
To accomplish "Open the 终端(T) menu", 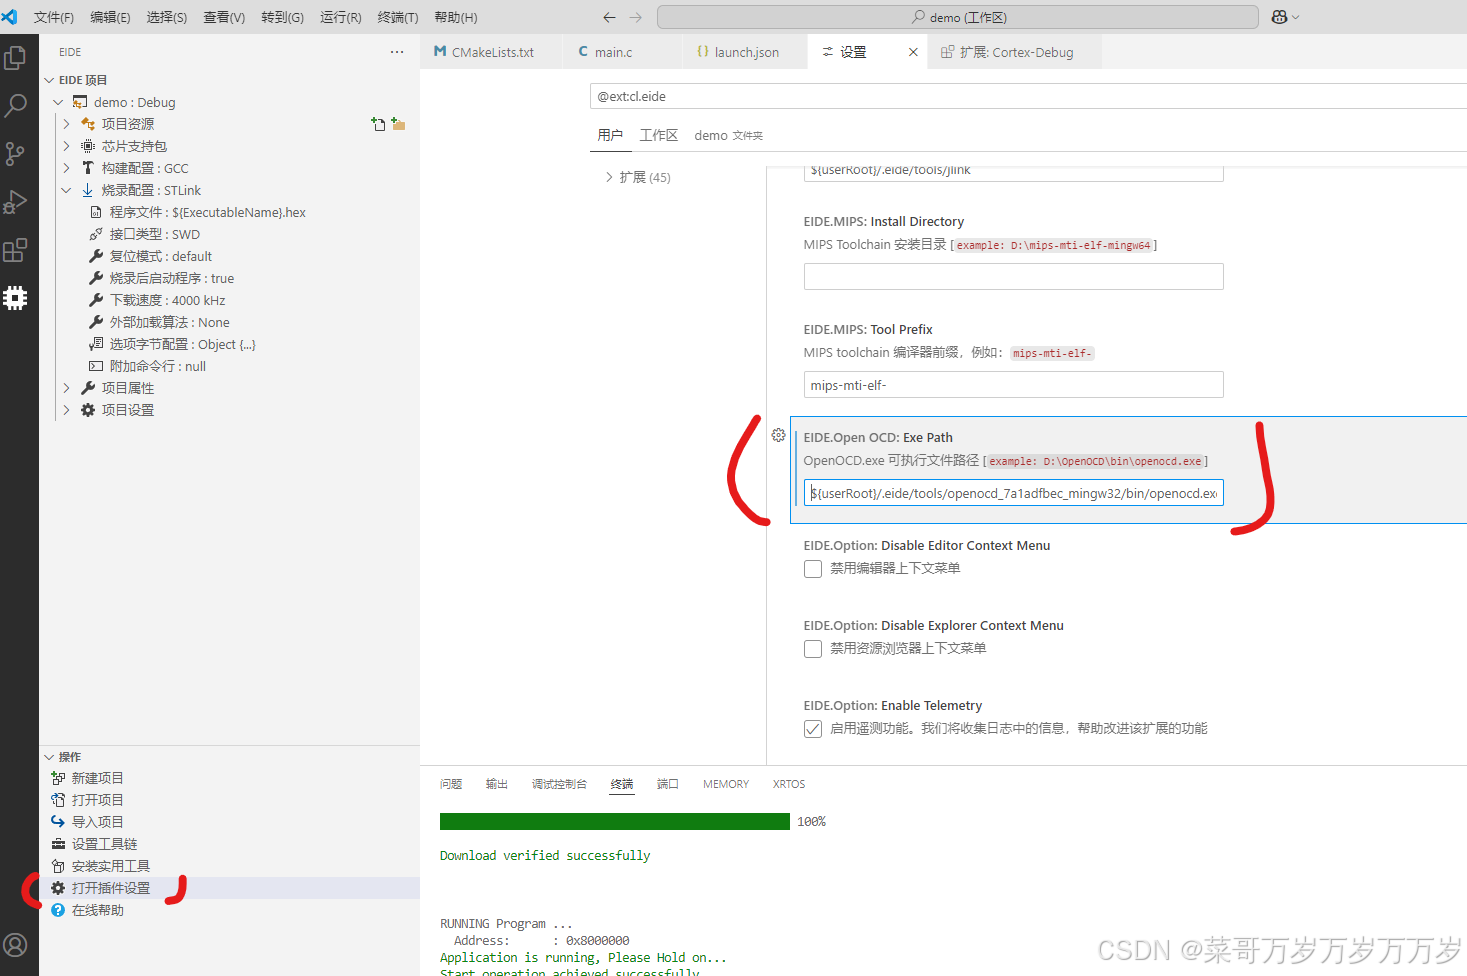I will click(x=398, y=17).
